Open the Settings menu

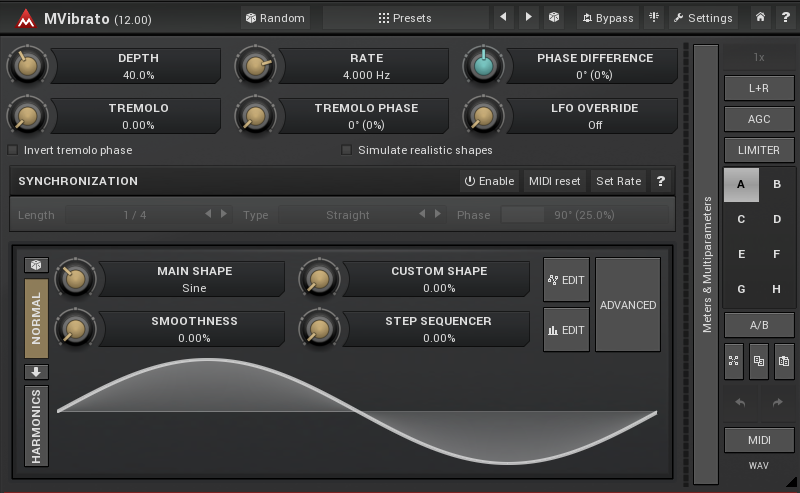pyautogui.click(x=703, y=18)
